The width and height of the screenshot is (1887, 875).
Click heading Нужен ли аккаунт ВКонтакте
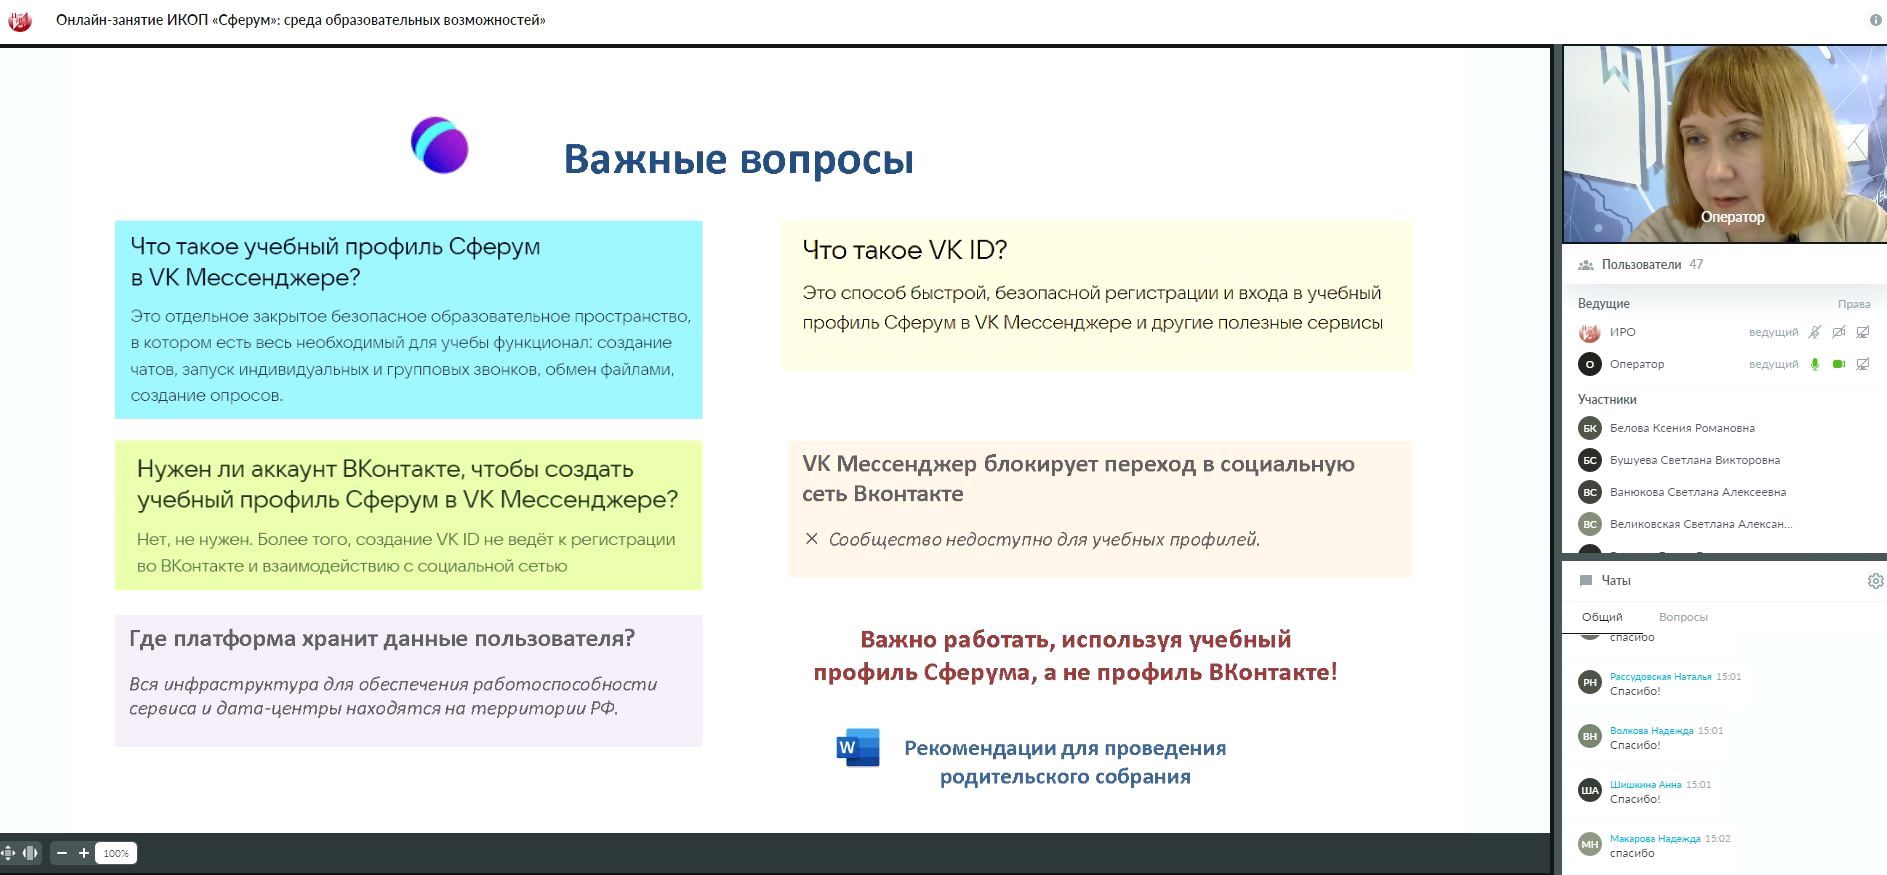click(x=408, y=484)
